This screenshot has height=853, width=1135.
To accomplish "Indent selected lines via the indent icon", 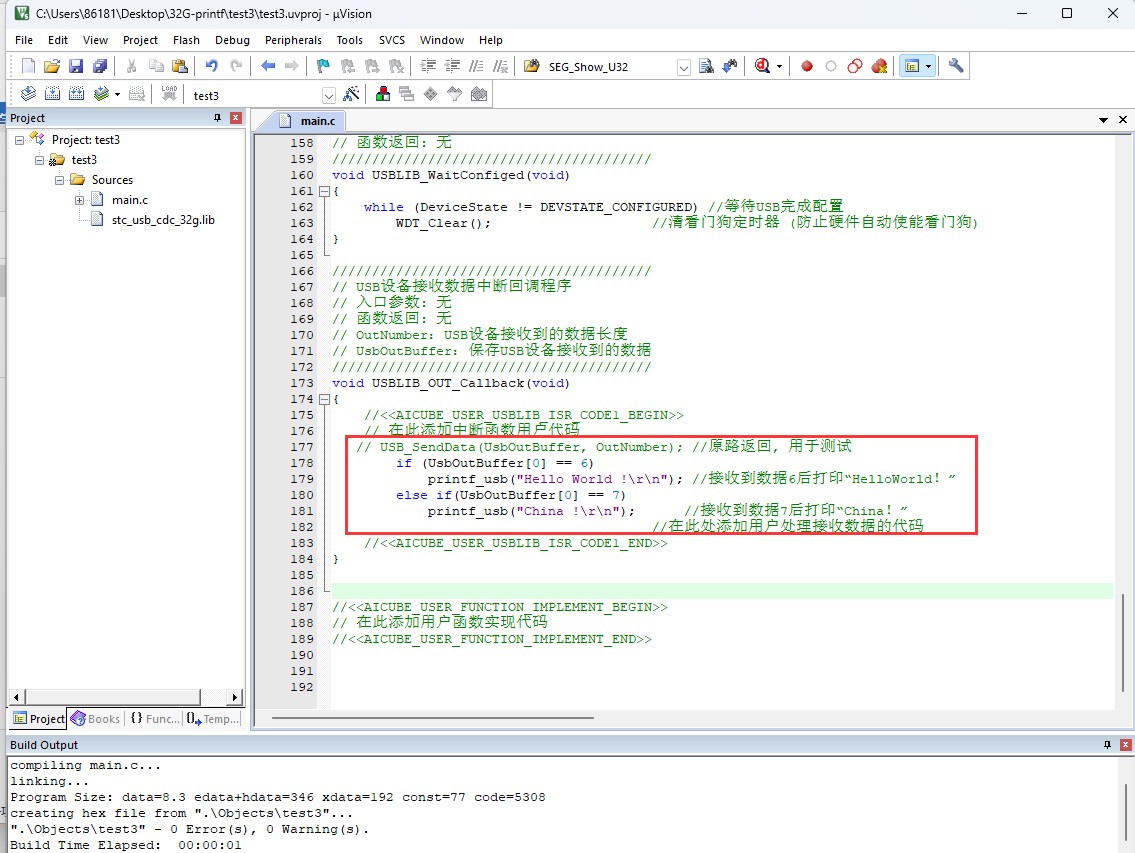I will [429, 67].
